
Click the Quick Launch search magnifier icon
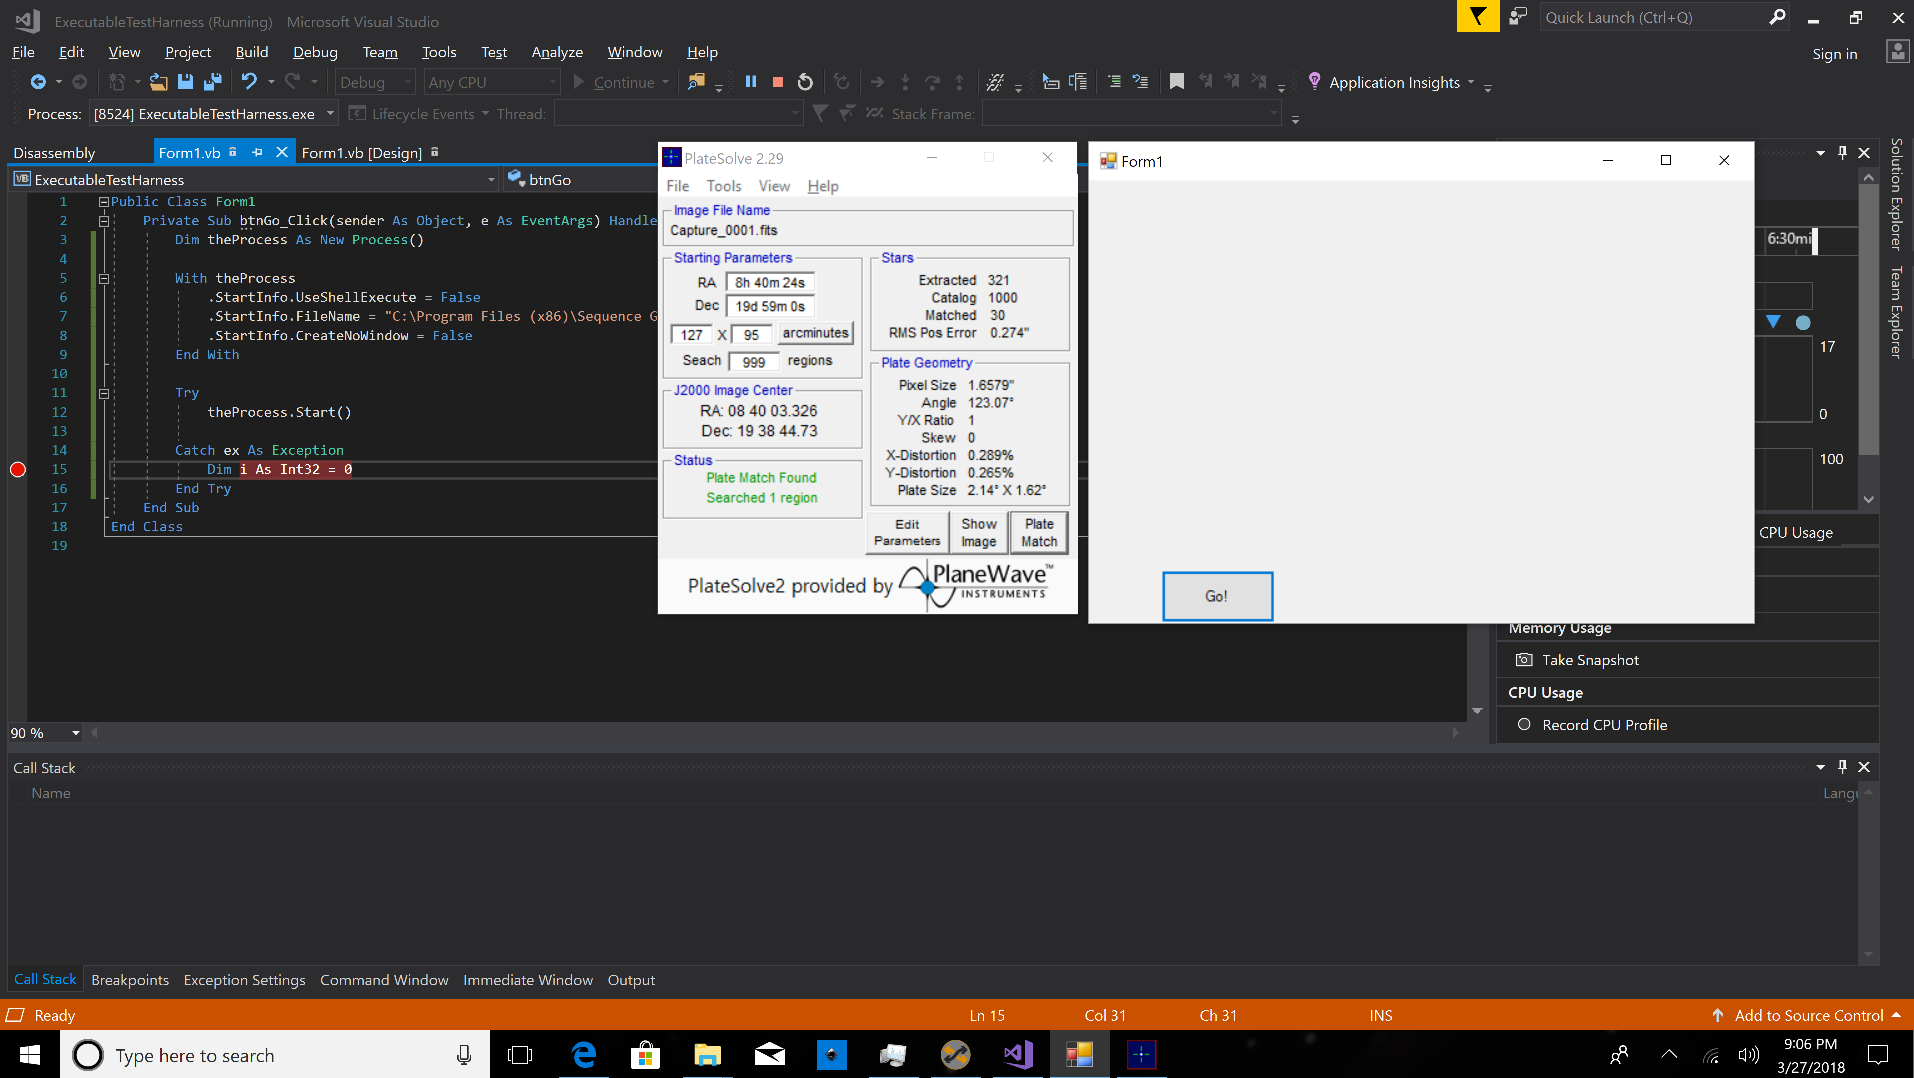(x=1777, y=17)
